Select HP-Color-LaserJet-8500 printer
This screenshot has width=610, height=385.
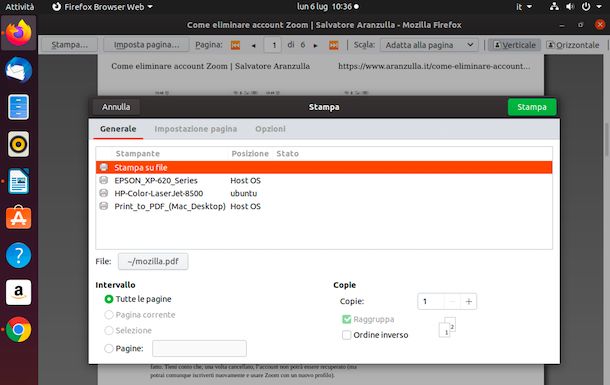324,193
